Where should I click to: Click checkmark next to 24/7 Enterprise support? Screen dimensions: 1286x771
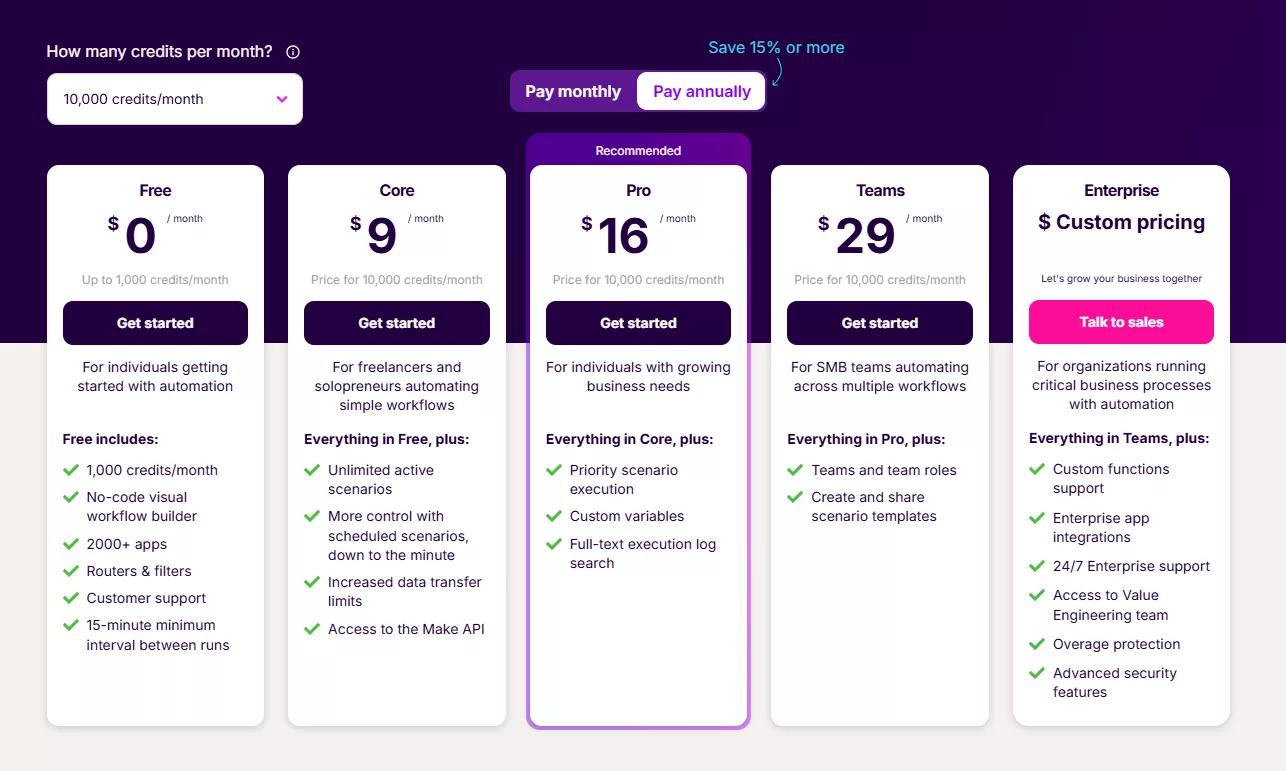click(x=1037, y=566)
